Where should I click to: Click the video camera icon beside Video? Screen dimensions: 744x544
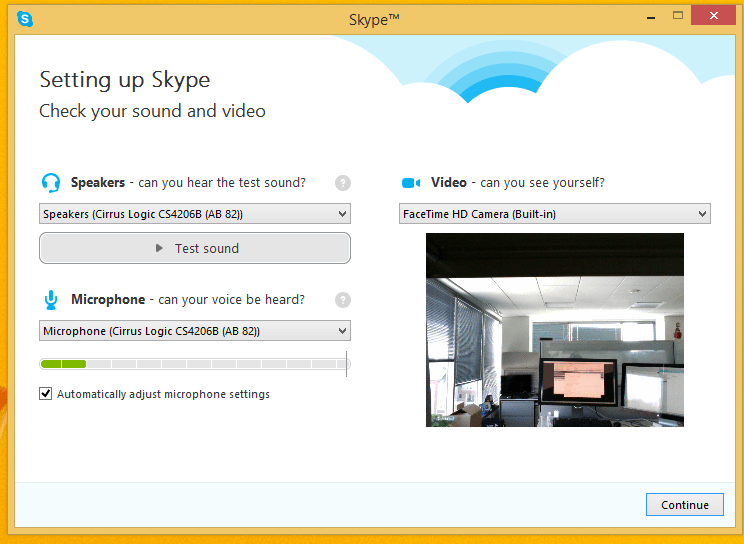(411, 183)
